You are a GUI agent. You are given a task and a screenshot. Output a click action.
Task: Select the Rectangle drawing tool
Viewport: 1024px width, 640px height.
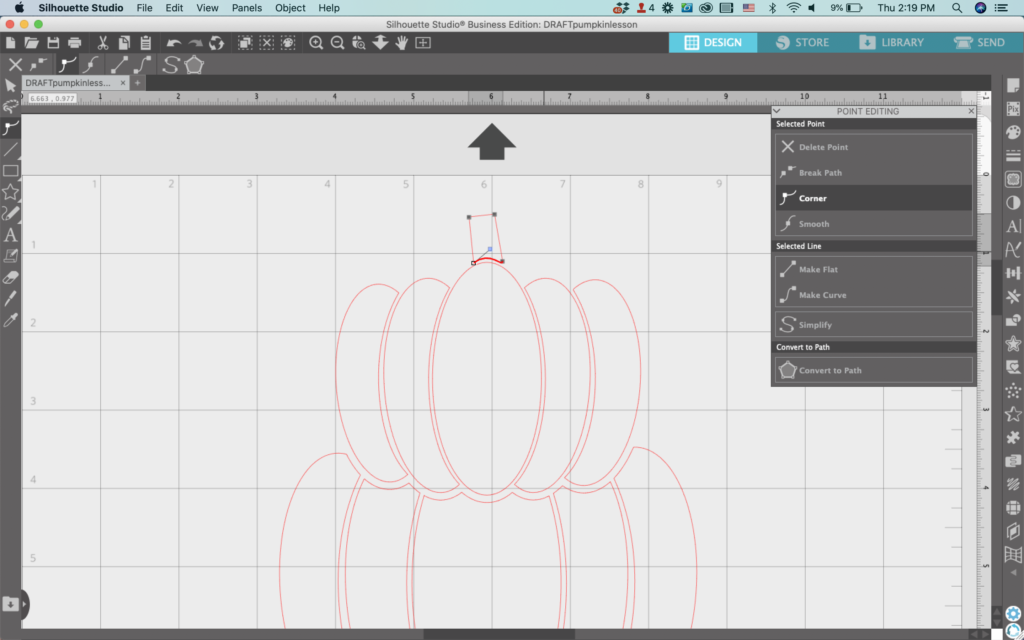point(10,171)
